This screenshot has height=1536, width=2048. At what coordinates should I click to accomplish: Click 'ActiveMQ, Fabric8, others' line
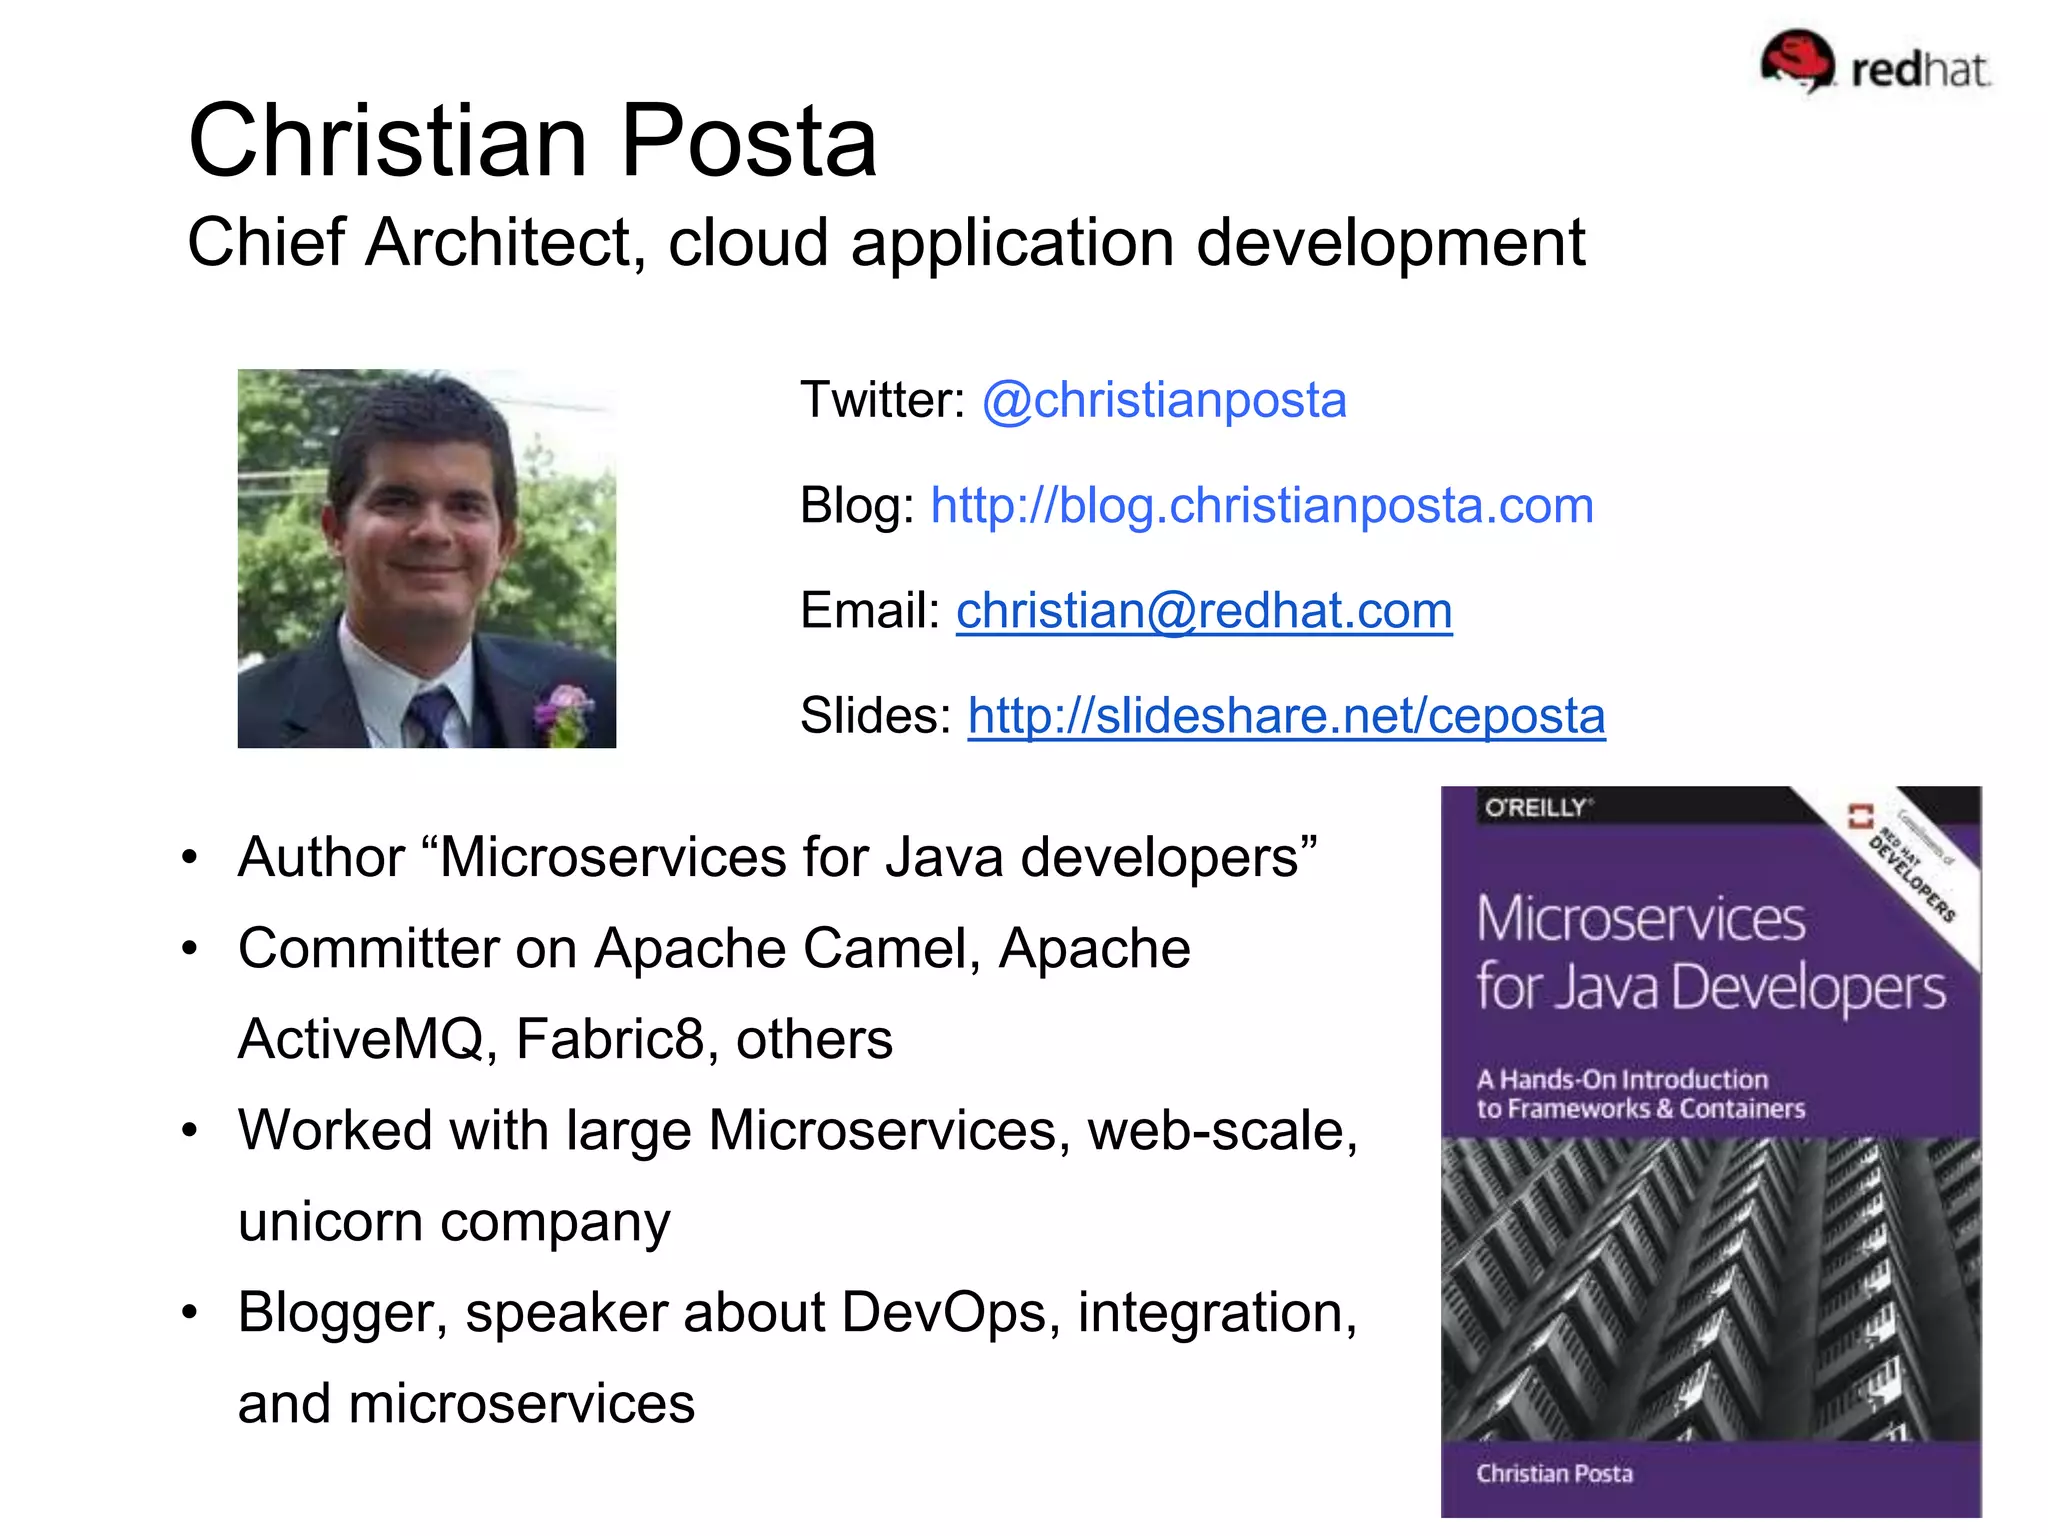coord(565,1039)
